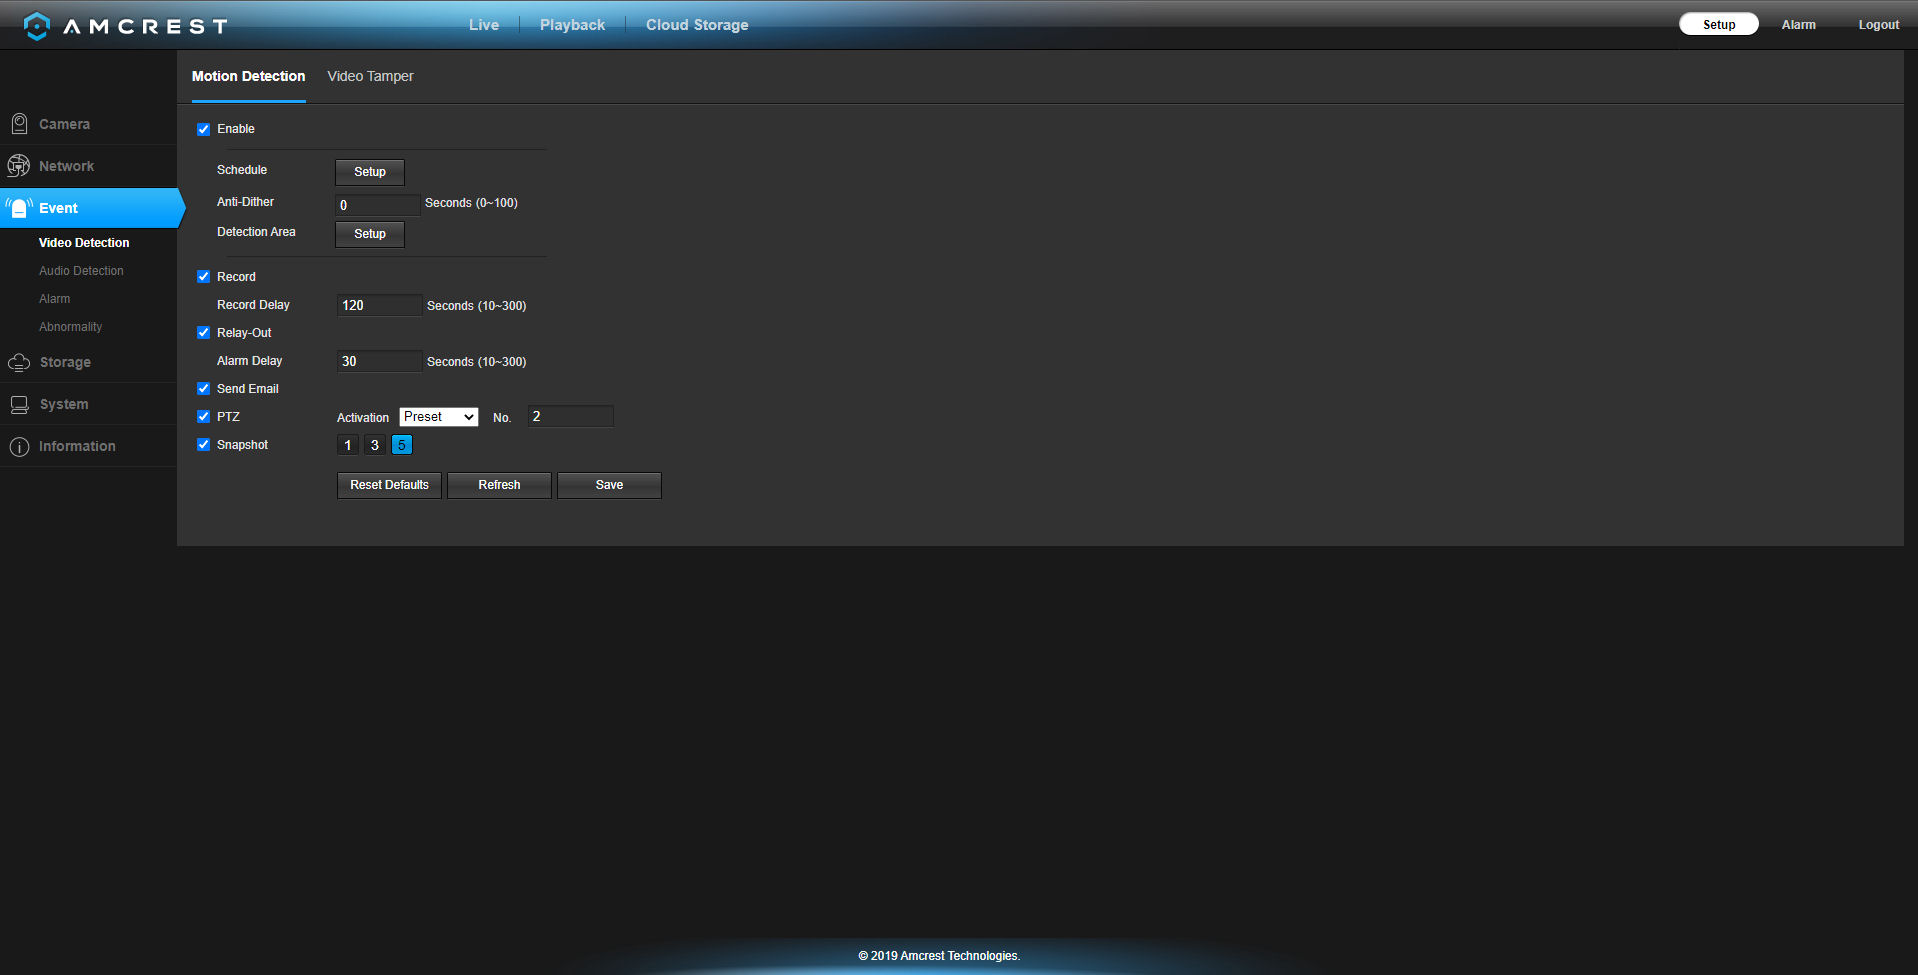The image size is (1918, 975).
Task: Open the Alarm item under Event
Action: (54, 299)
